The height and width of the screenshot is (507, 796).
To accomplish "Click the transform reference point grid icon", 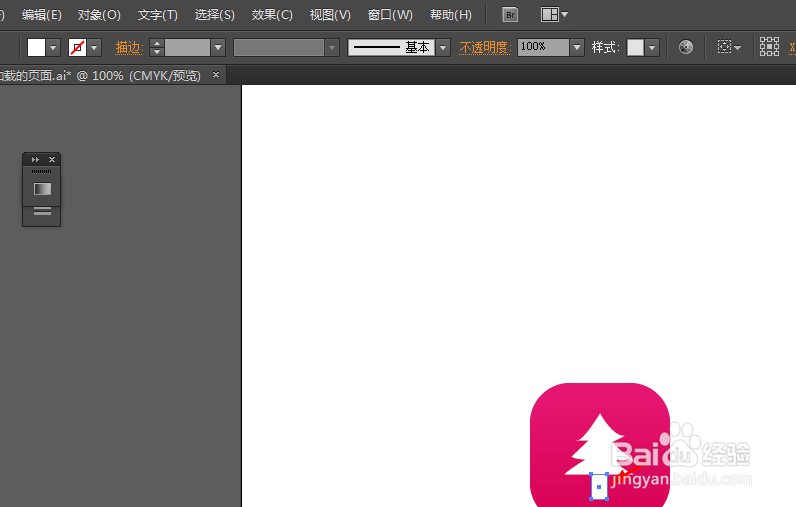I will 769,47.
